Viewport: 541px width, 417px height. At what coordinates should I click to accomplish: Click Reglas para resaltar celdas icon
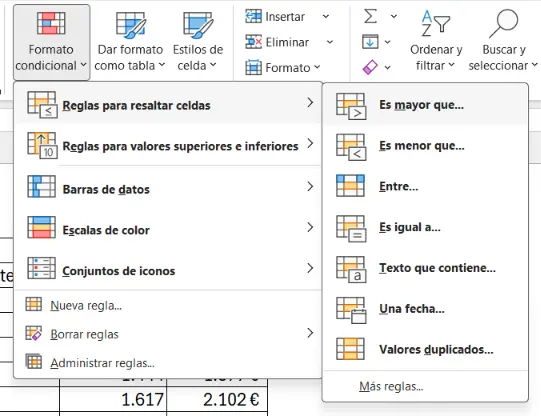(42, 105)
